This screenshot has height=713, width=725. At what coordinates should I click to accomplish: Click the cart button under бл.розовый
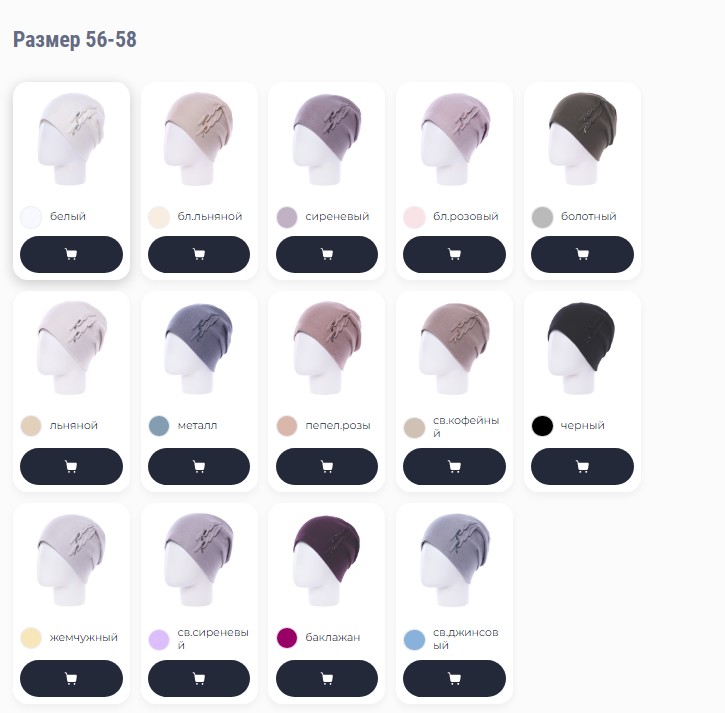click(455, 254)
